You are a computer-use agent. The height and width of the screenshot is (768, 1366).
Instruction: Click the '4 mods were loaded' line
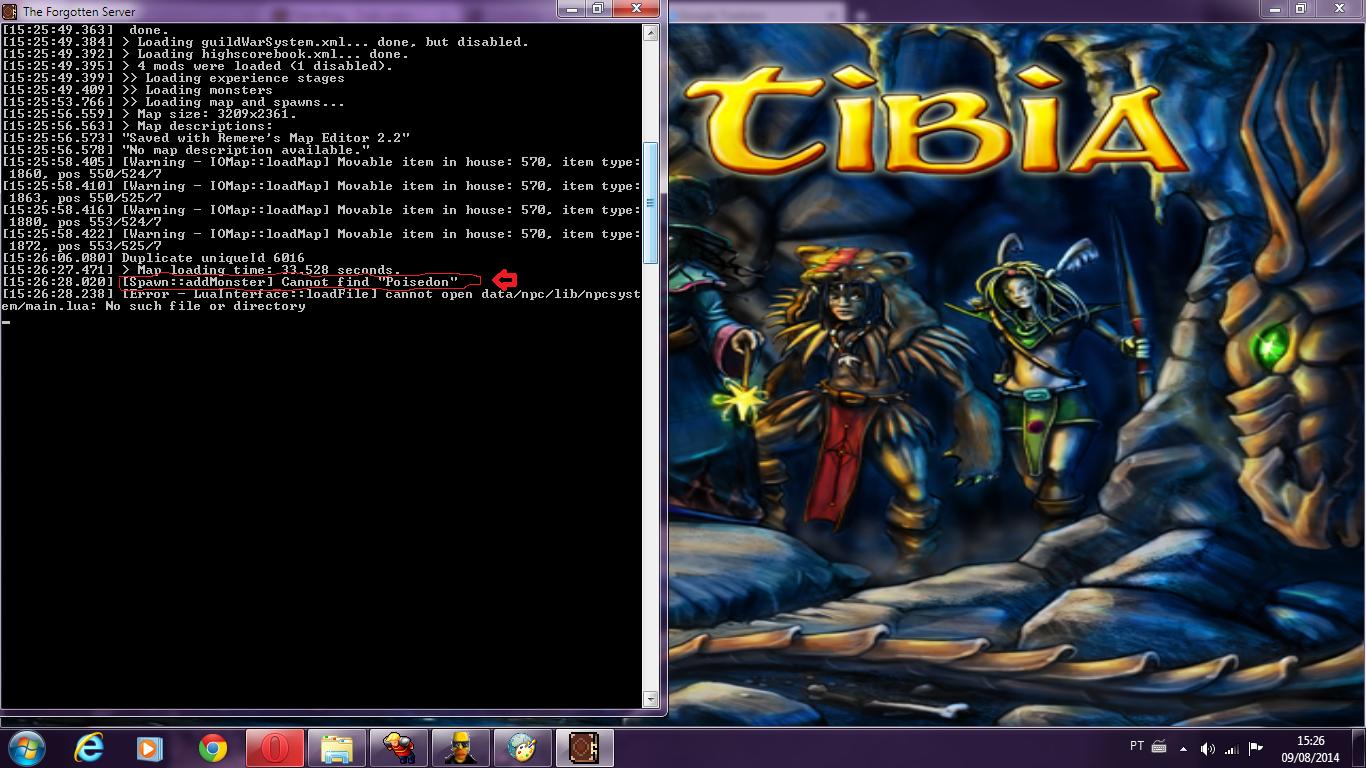tap(197, 66)
